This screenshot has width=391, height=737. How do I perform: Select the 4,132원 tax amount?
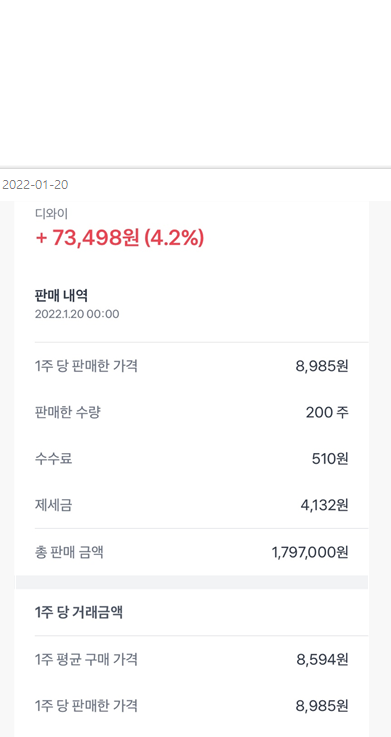click(324, 505)
